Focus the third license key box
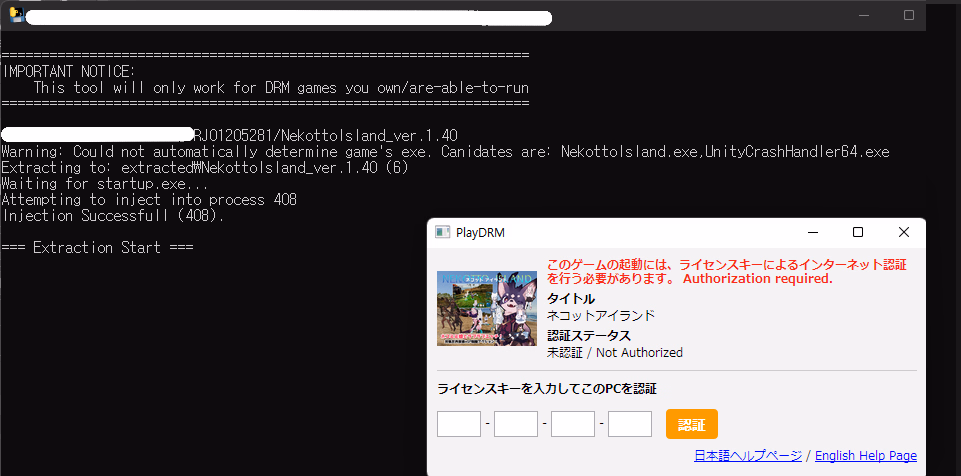The width and height of the screenshot is (961, 476). coord(573,424)
